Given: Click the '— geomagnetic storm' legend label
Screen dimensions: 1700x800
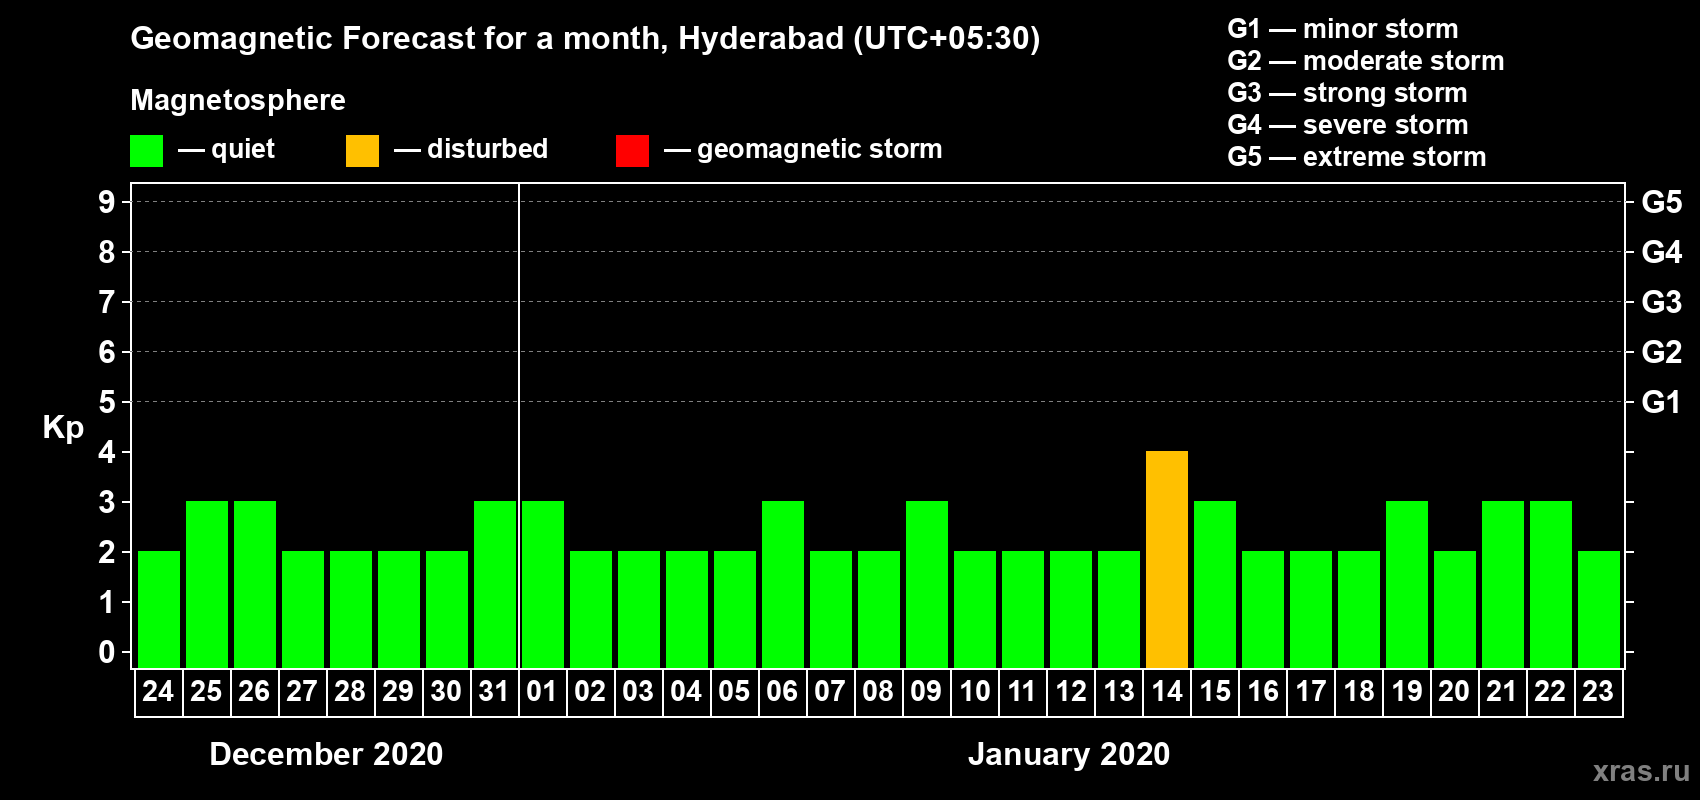Looking at the screenshot, I should 803,150.
